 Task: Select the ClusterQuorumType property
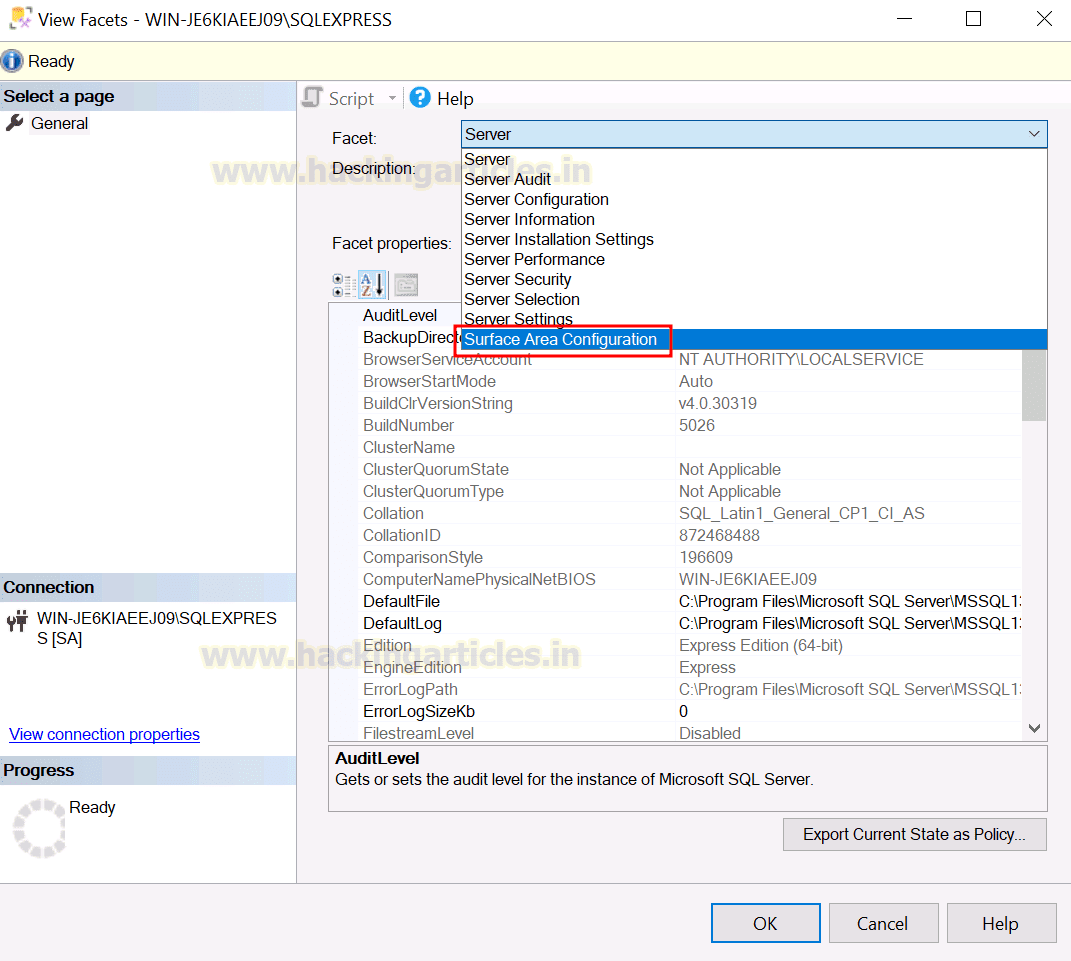point(434,492)
